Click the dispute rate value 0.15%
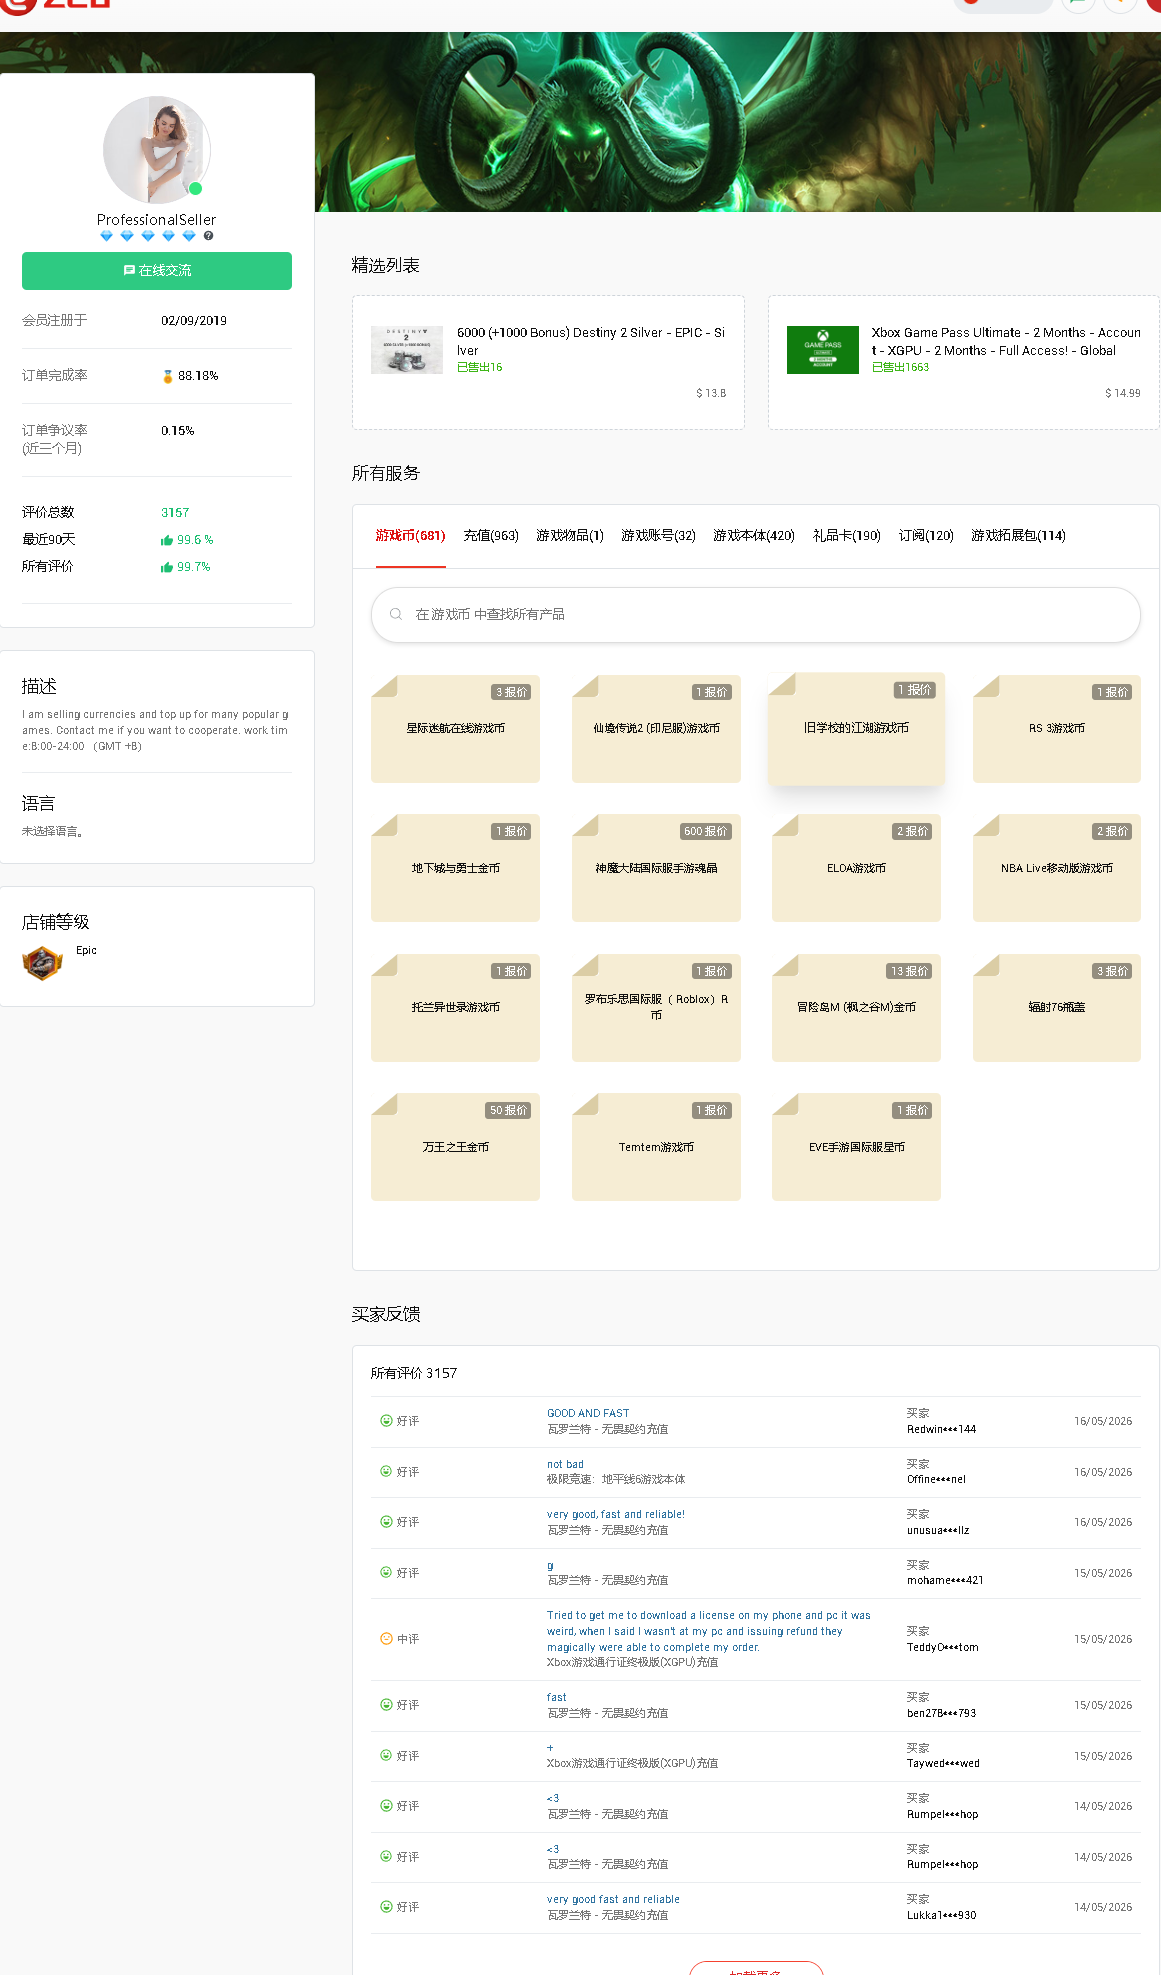This screenshot has width=1161, height=1975. click(178, 431)
